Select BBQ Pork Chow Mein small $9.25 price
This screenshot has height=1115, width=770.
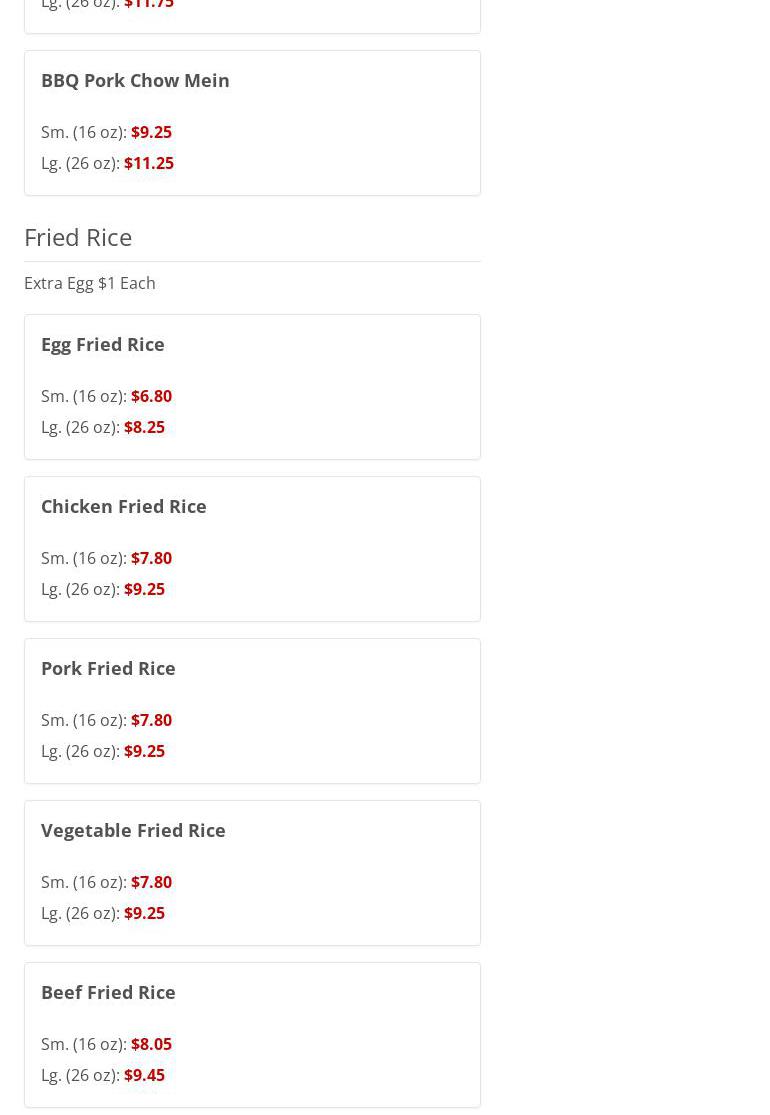coord(151,132)
